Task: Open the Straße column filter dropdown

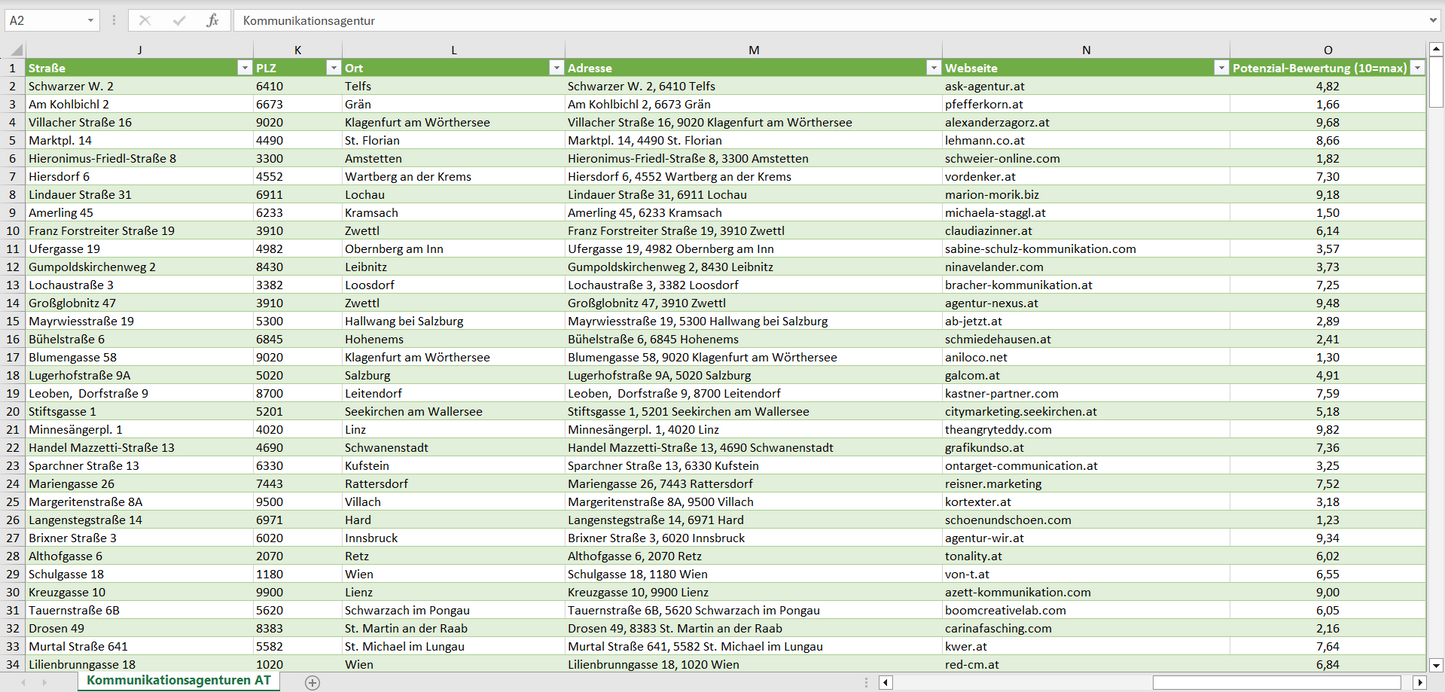Action: click(244, 68)
